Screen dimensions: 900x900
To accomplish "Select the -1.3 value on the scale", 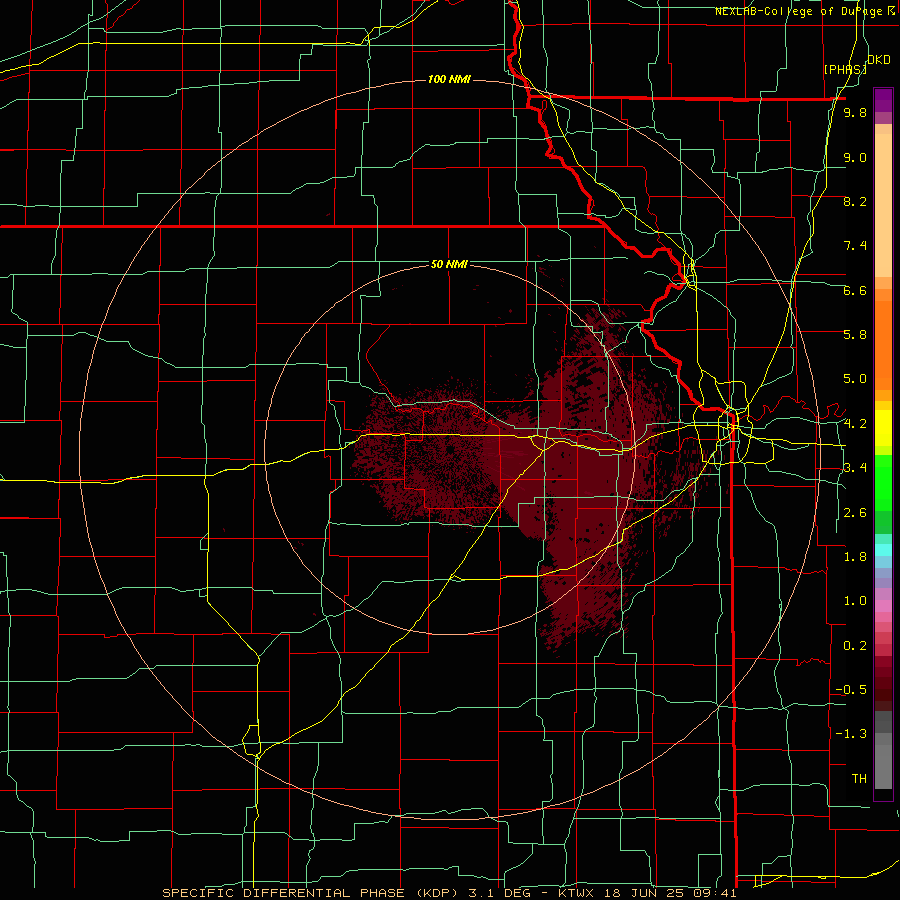I will tap(851, 734).
